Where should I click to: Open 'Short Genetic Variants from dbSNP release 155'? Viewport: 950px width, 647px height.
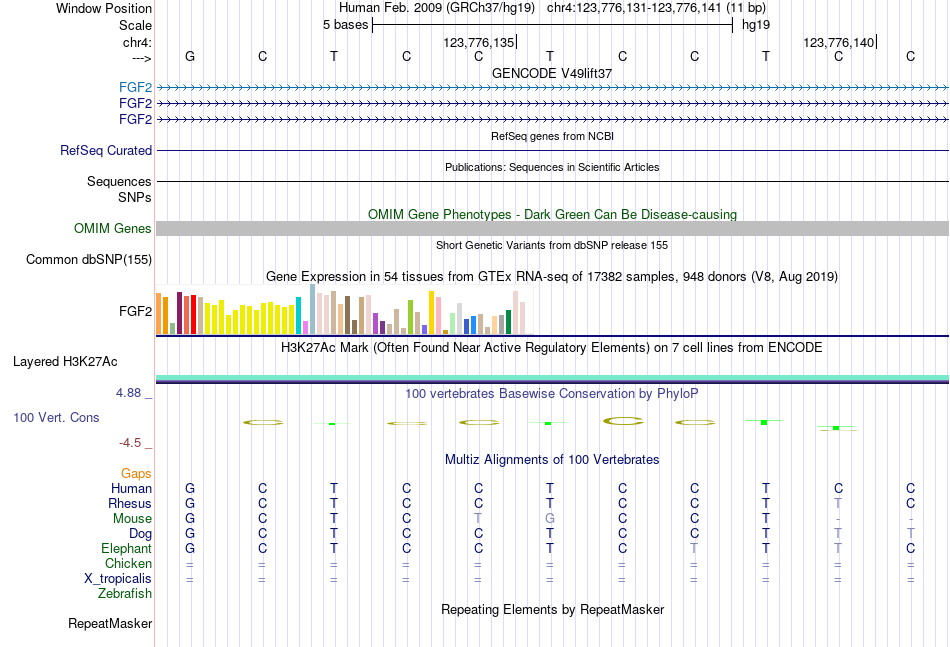[x=552, y=245]
